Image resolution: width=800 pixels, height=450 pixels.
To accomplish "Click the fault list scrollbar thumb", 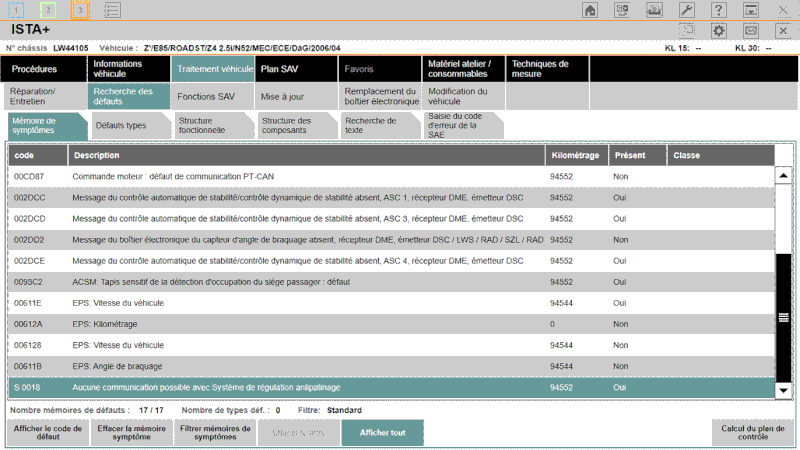I will pyautogui.click(x=783, y=317).
